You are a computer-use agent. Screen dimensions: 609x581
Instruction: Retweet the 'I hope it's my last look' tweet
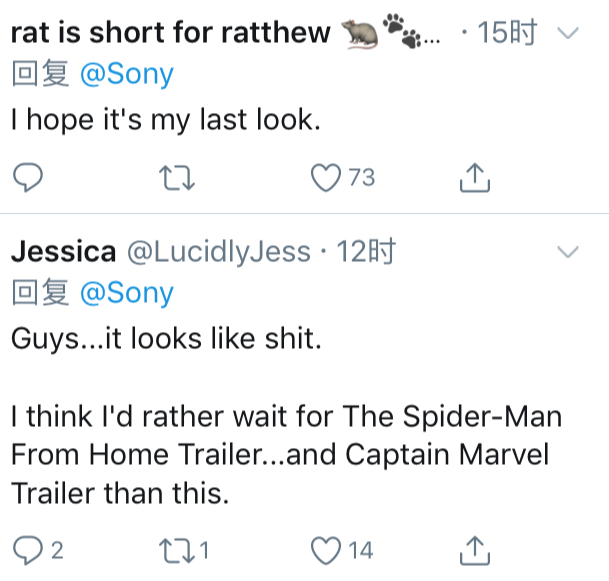click(177, 178)
